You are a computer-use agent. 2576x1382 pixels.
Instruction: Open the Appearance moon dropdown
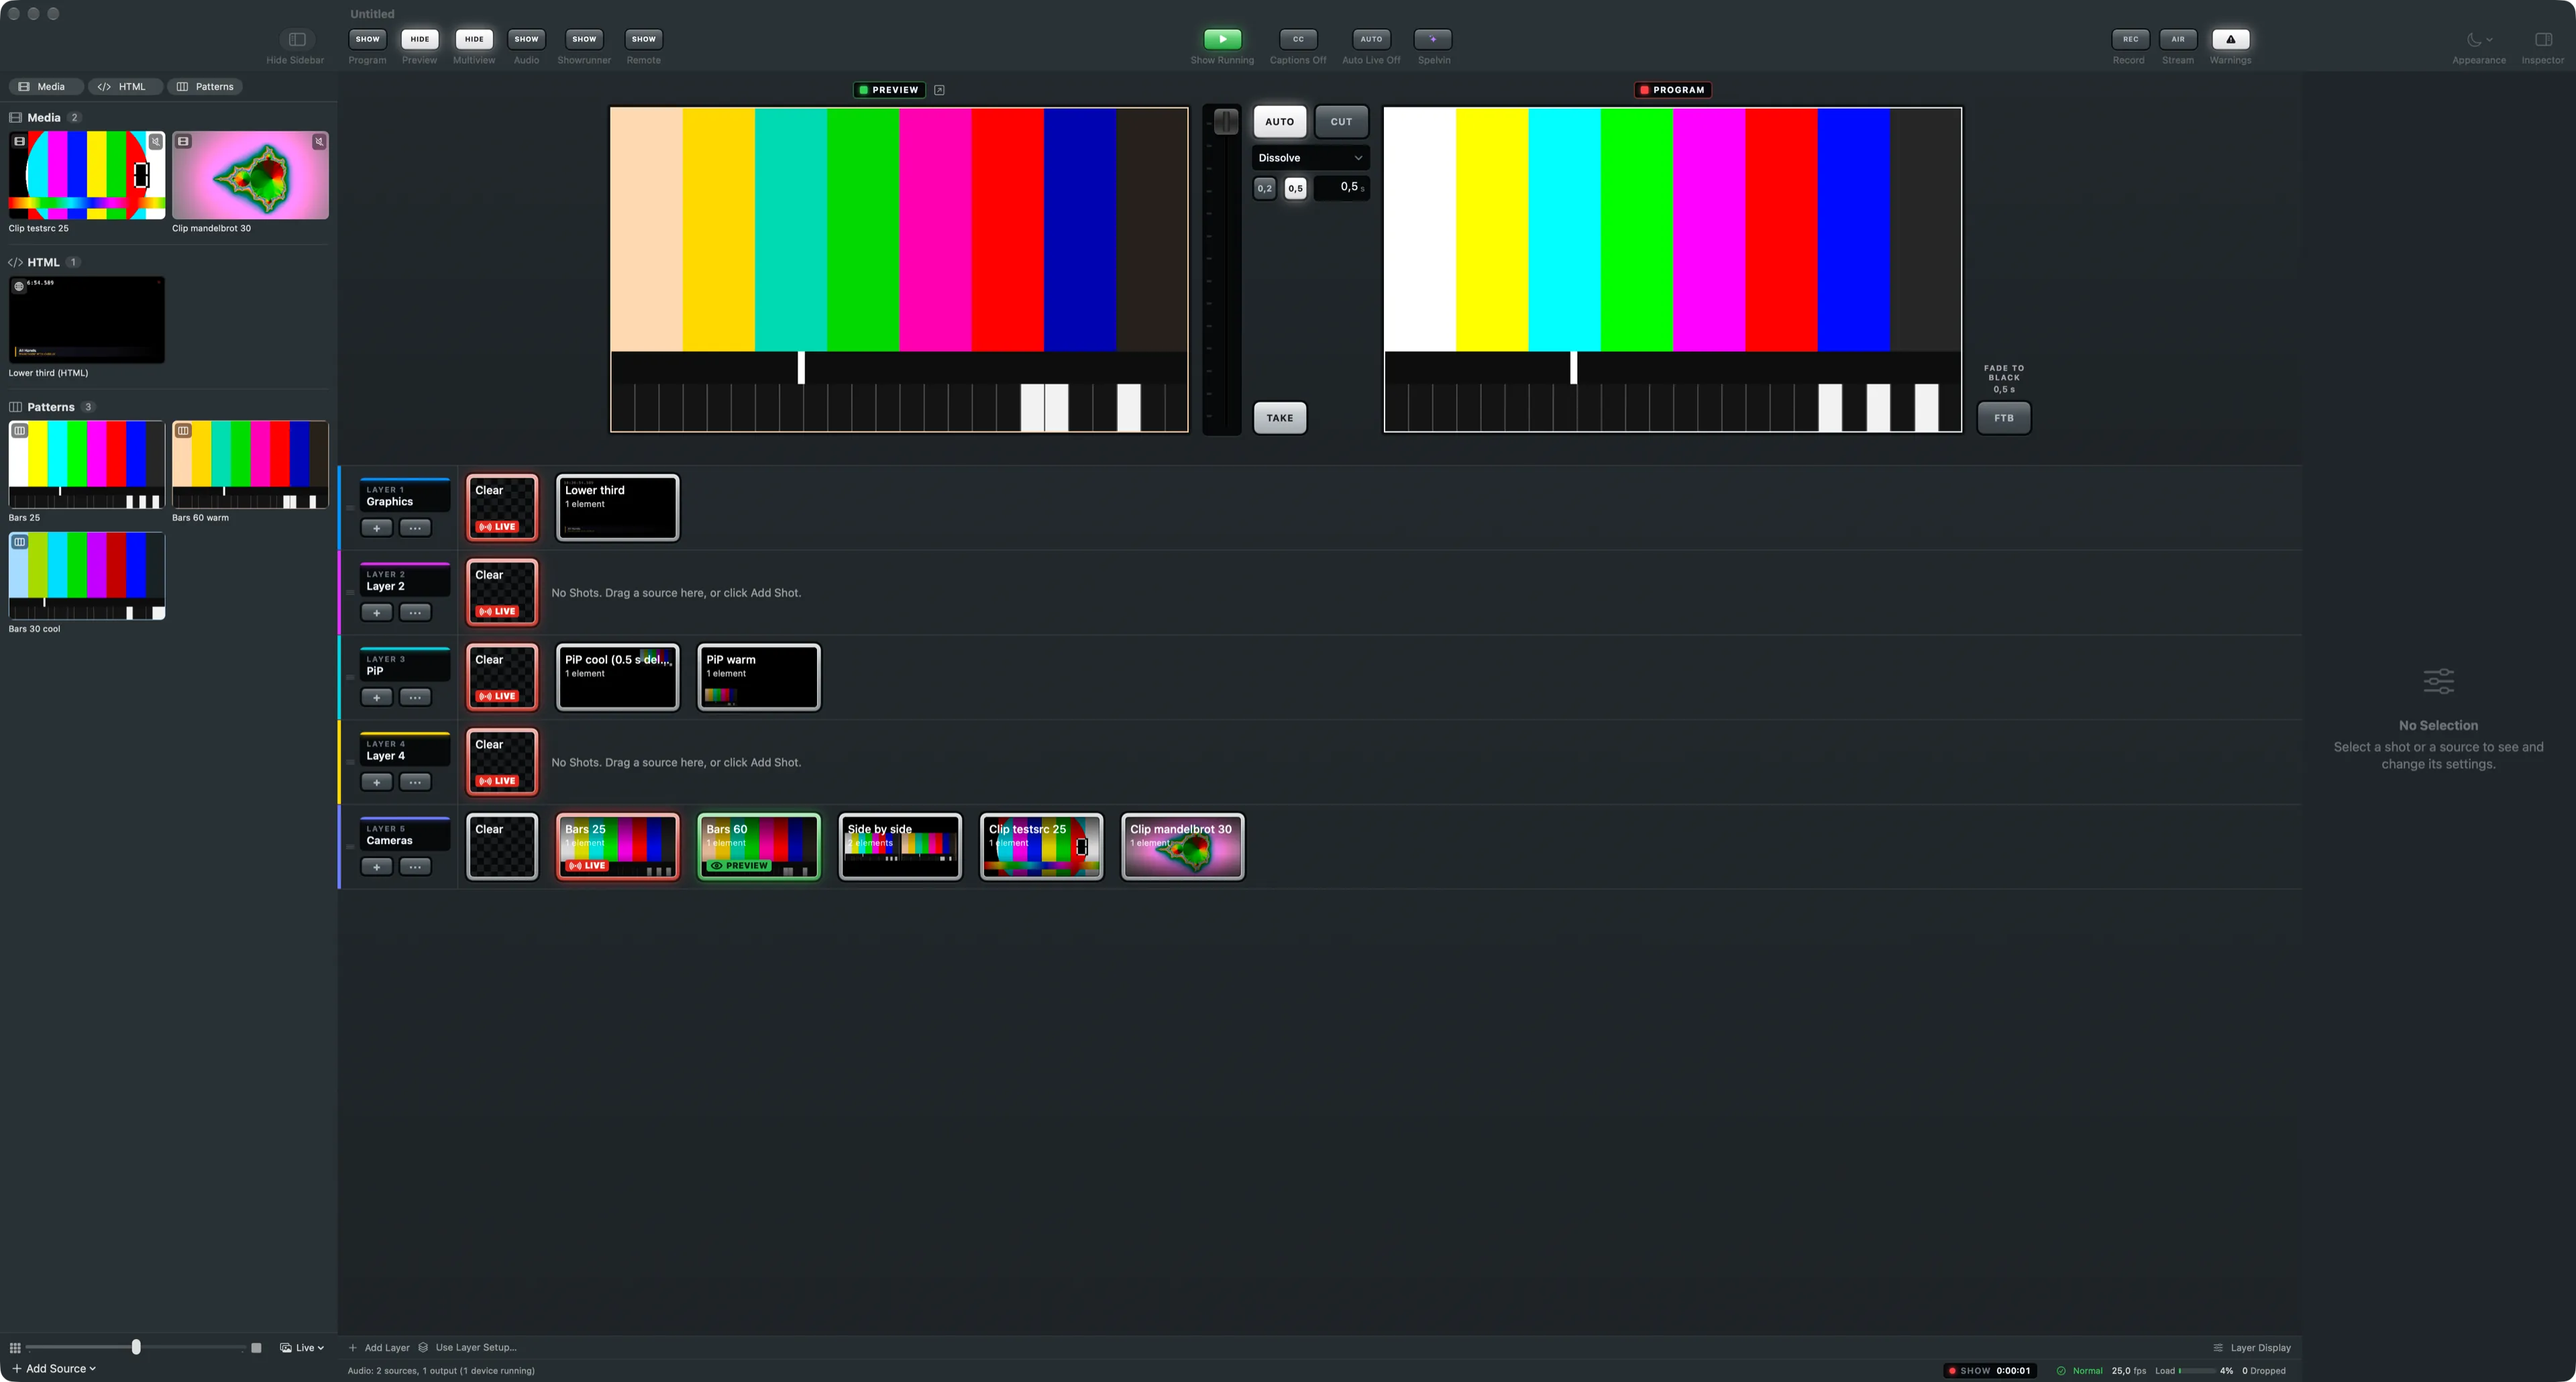pos(2479,39)
